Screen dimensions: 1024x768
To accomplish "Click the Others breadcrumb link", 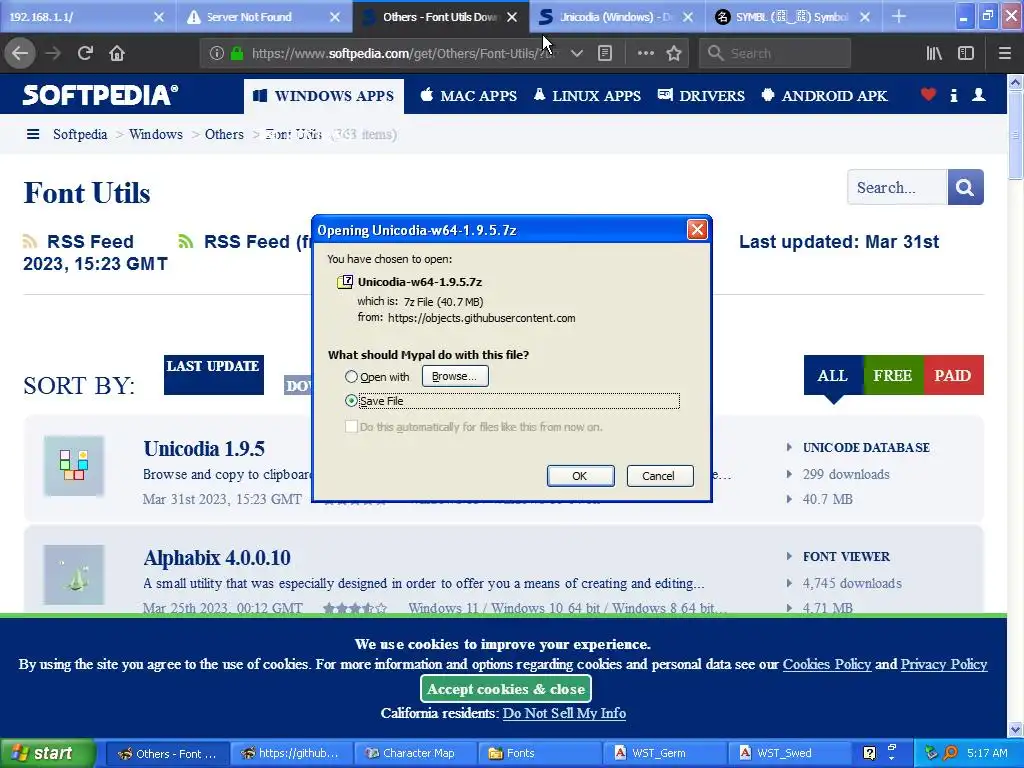I will (x=224, y=135).
